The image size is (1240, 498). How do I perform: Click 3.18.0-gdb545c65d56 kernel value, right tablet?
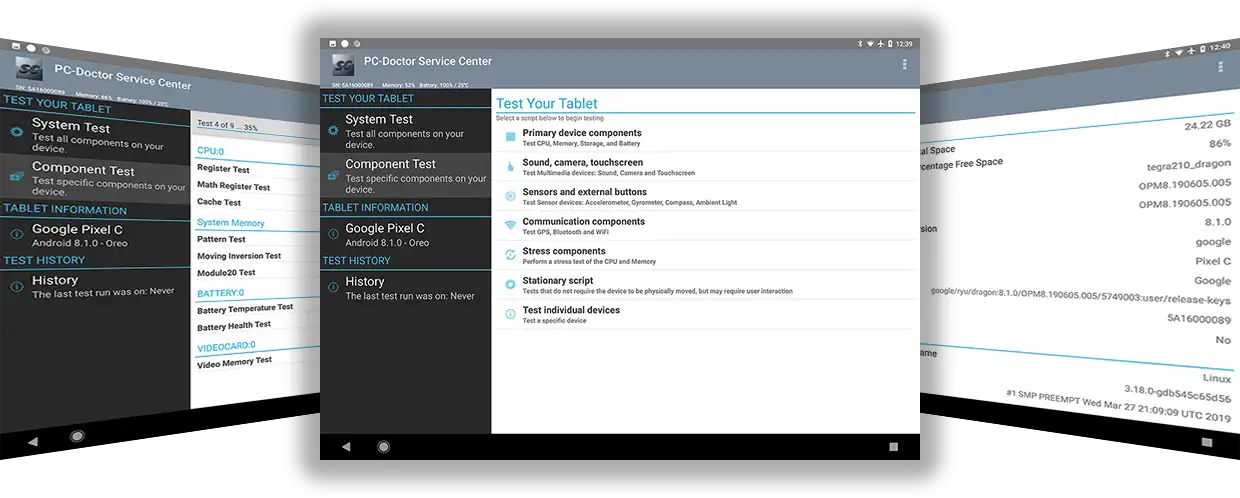[x=1180, y=396]
